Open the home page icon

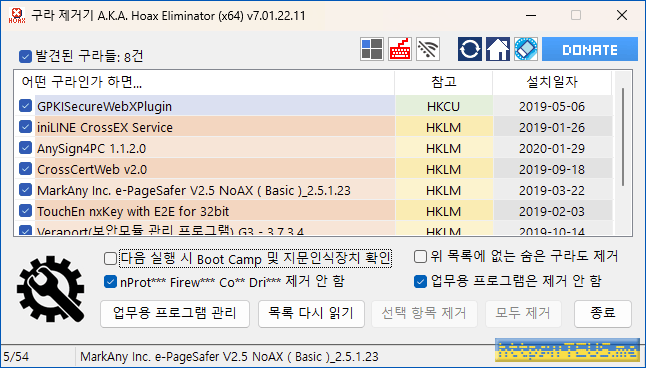click(x=498, y=49)
